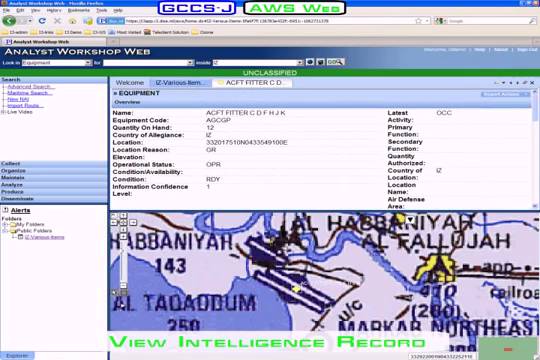
Task: Open the IZ-Various Items folder link
Action: tap(44, 237)
